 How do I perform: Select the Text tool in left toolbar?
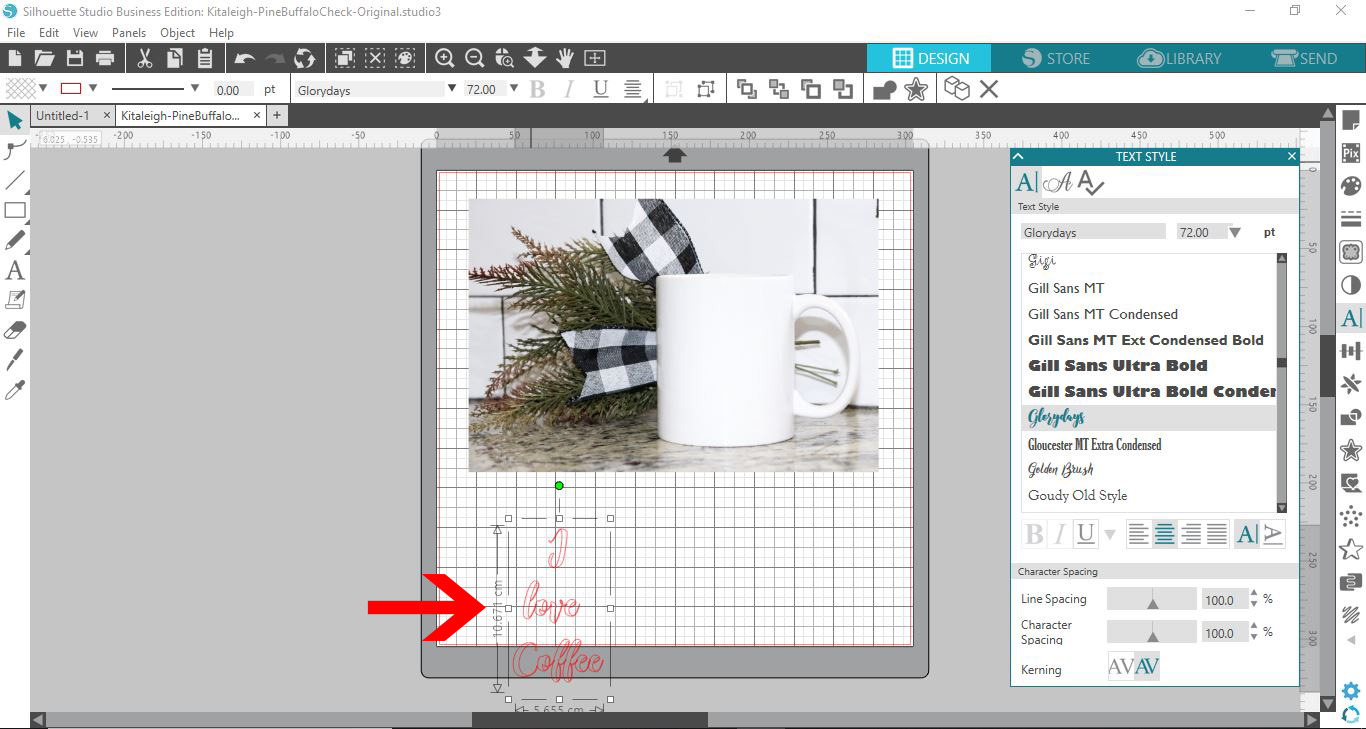(x=15, y=270)
